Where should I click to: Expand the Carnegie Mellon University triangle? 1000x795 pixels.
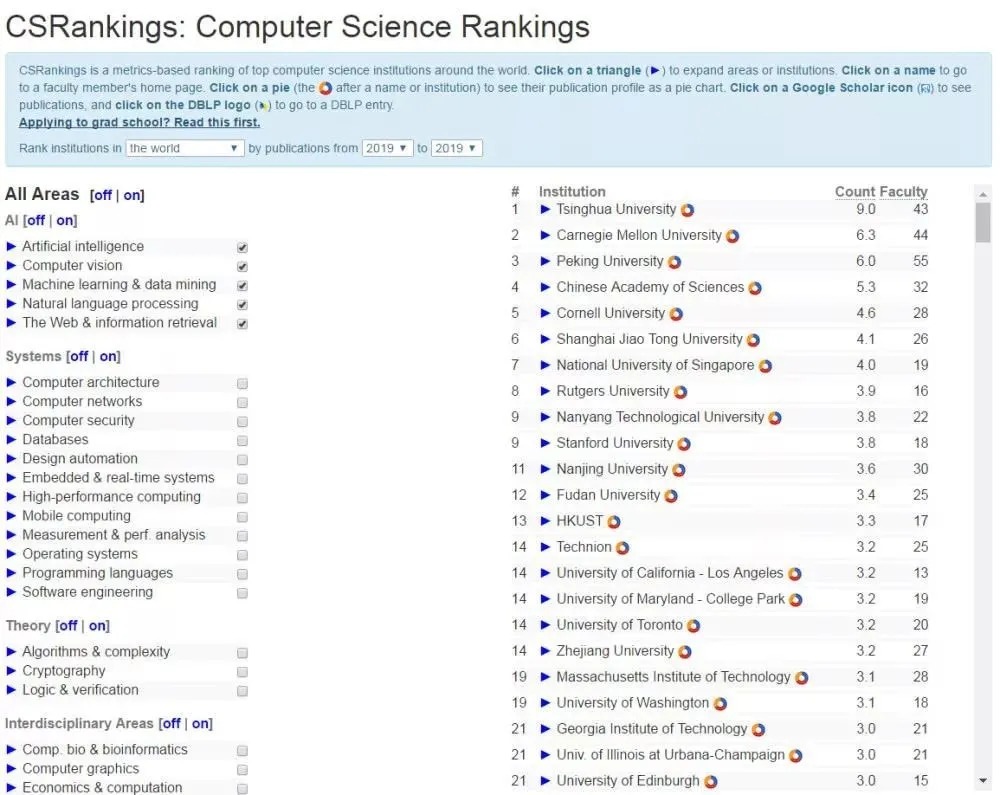pyautogui.click(x=545, y=235)
